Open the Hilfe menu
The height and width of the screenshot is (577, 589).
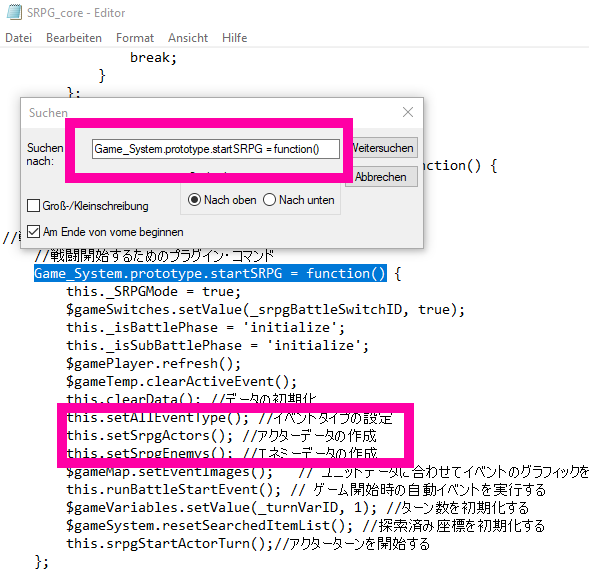click(234, 38)
